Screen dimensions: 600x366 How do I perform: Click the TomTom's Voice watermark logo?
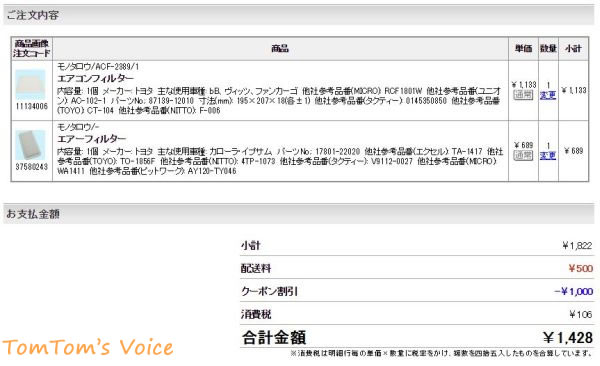pyautogui.click(x=88, y=347)
